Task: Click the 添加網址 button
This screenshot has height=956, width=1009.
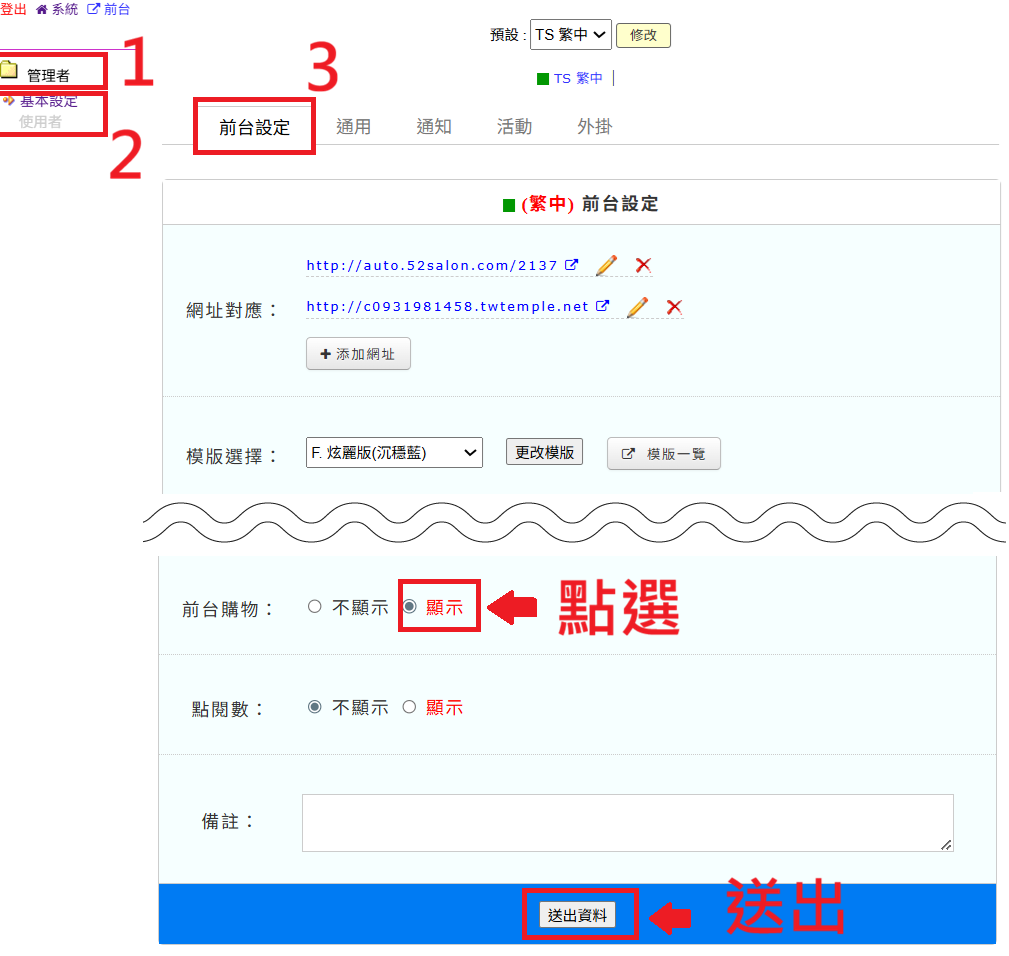Action: (x=358, y=354)
